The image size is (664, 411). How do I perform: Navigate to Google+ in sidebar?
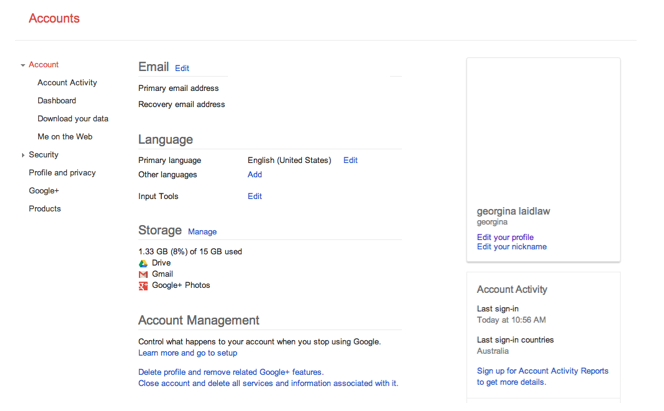pyautogui.click(x=44, y=191)
